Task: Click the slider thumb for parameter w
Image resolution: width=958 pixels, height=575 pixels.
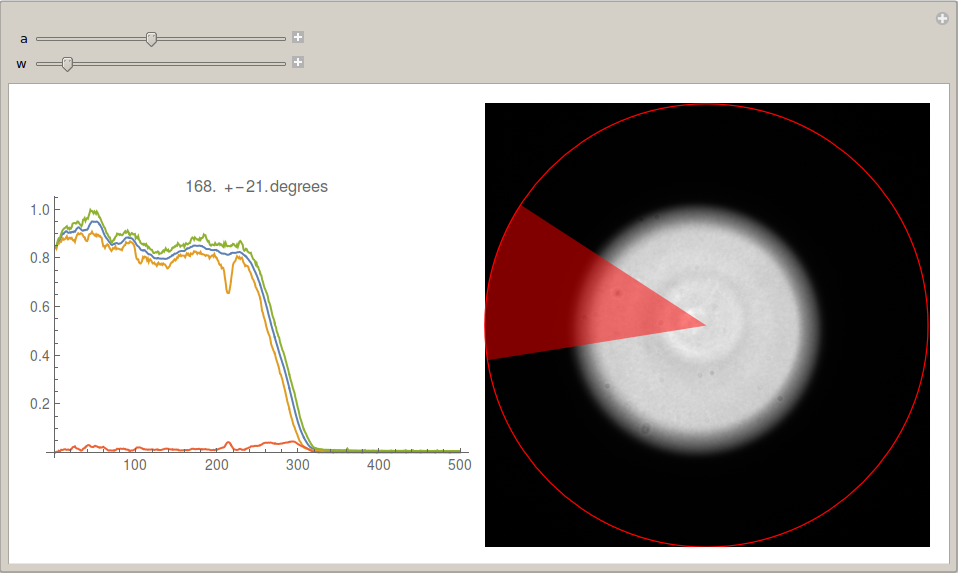Action: (68, 64)
